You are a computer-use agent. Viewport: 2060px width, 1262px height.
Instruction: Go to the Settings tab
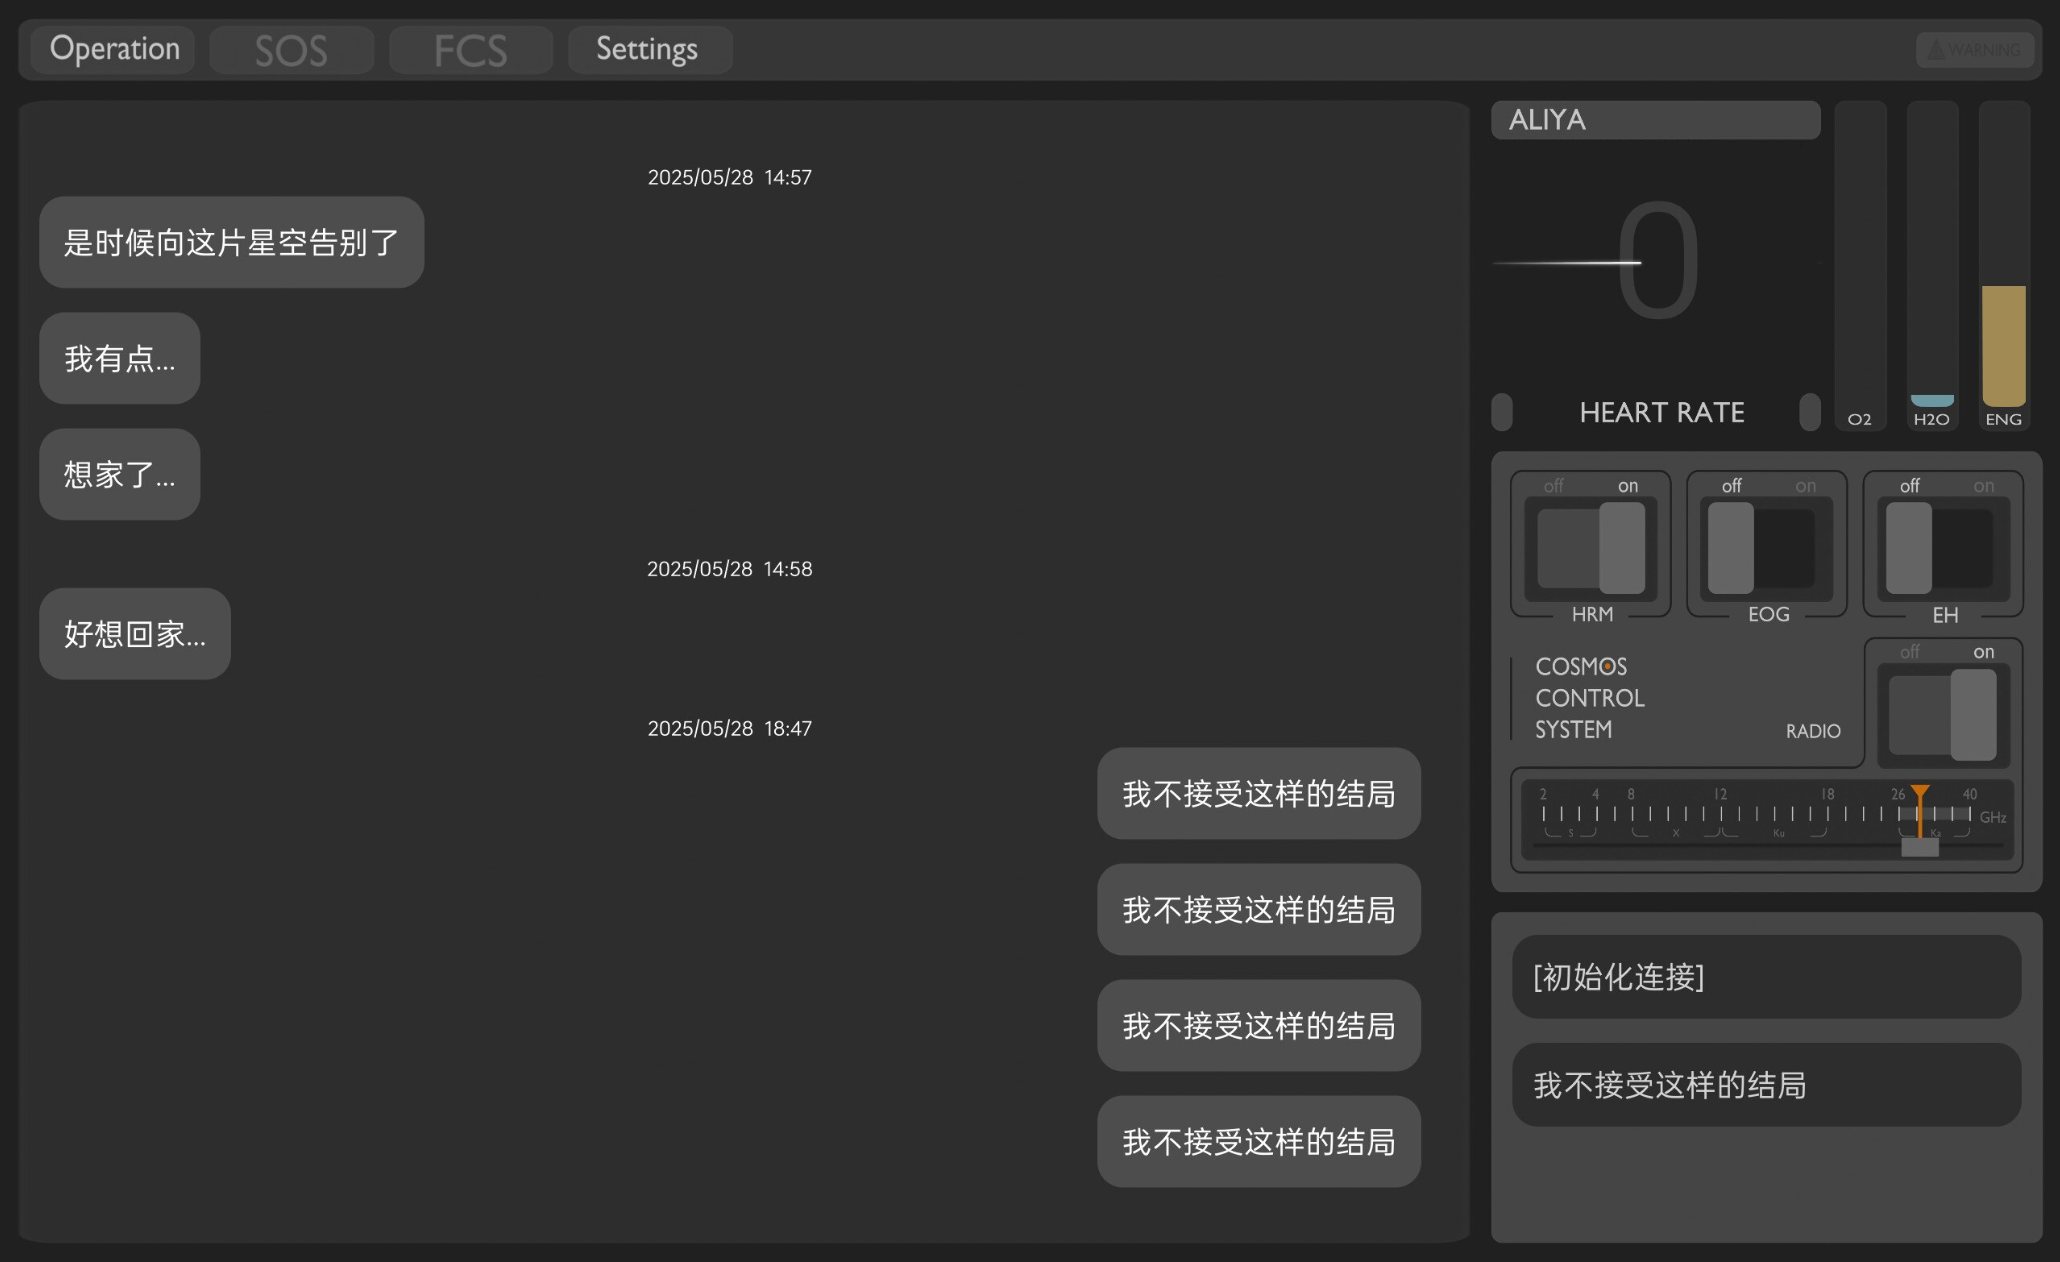point(648,49)
